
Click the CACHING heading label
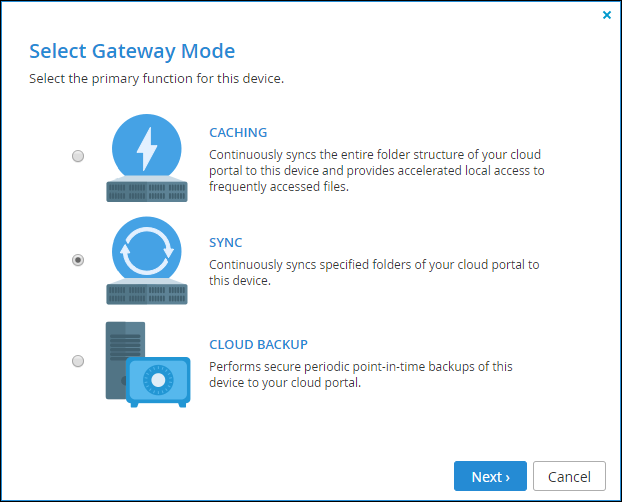[238, 133]
